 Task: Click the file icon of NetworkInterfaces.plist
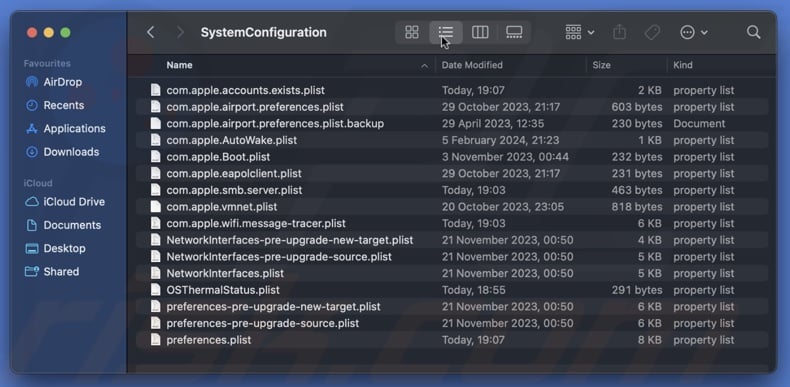point(156,273)
